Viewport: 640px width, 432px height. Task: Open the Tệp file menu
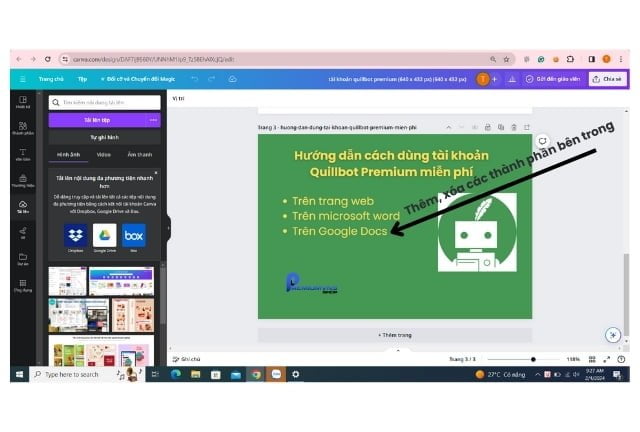click(x=82, y=79)
